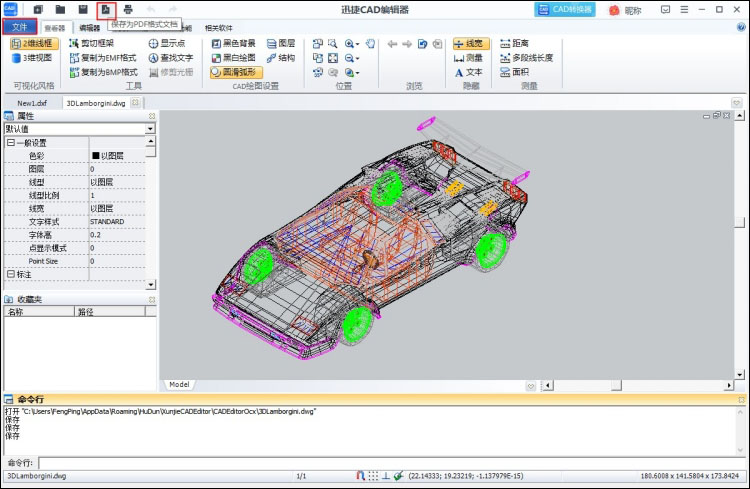Click the save as PDF icon
Viewport: 750px width, 489px height.
[x=106, y=9]
